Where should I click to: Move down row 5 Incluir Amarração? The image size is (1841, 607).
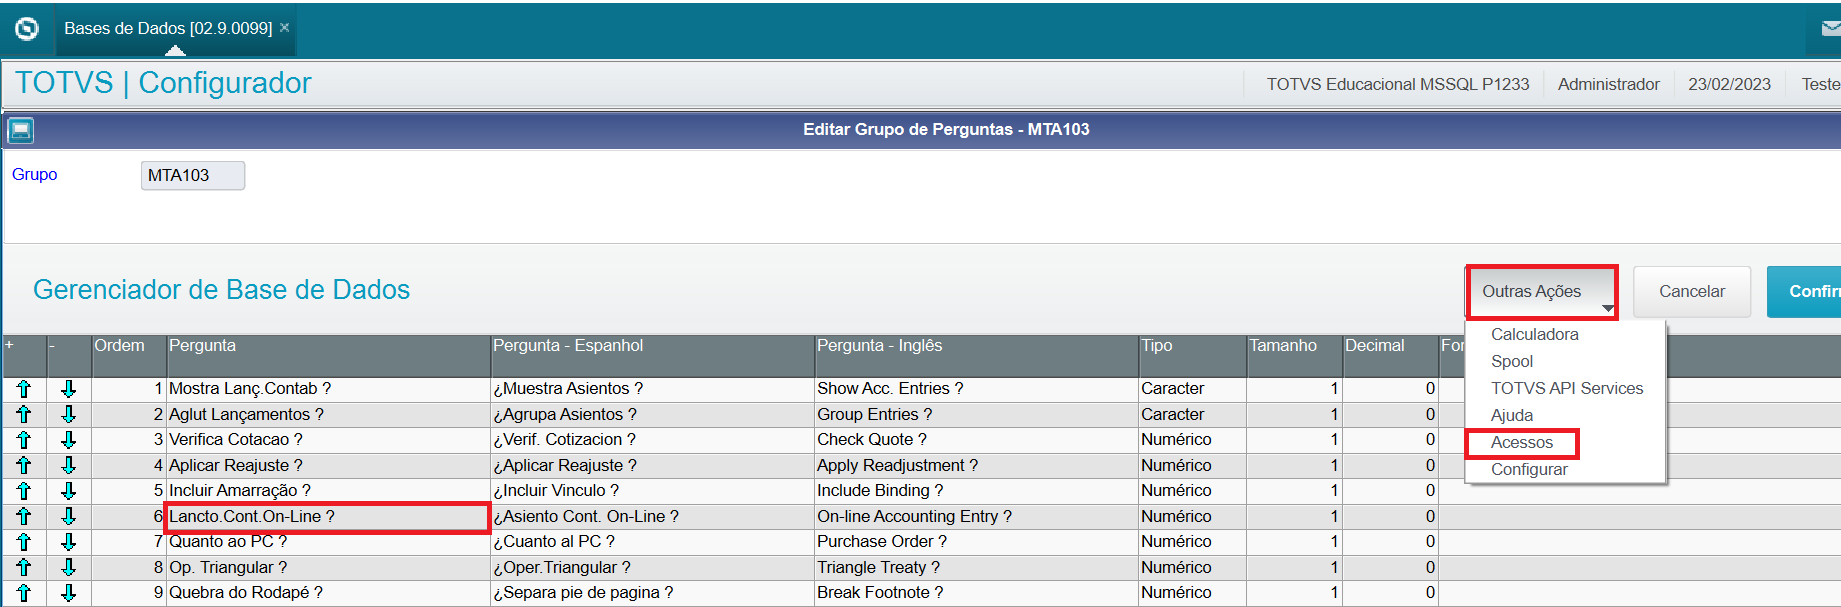(69, 491)
